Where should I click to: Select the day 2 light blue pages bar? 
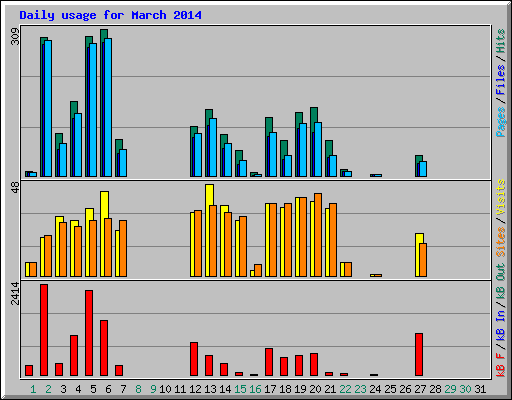coord(48,108)
